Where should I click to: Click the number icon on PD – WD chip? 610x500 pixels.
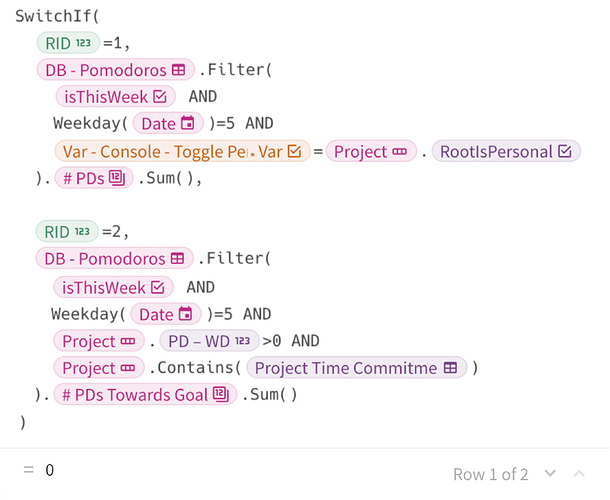(x=242, y=341)
